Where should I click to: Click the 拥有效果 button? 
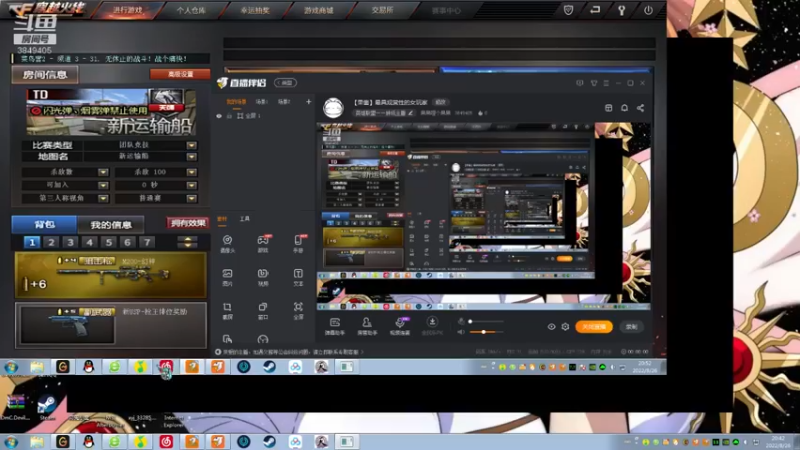pos(187,223)
